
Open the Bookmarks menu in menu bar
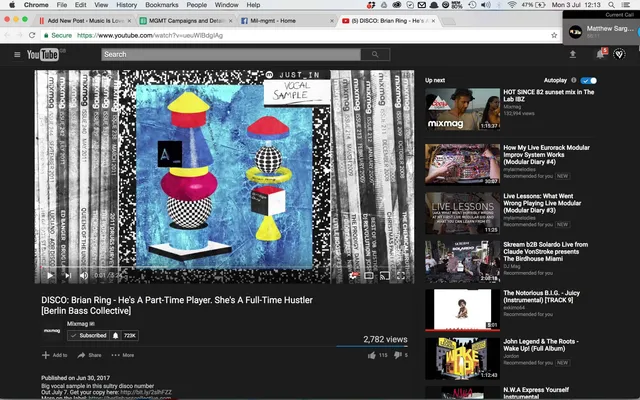pyautogui.click(x=162, y=5)
